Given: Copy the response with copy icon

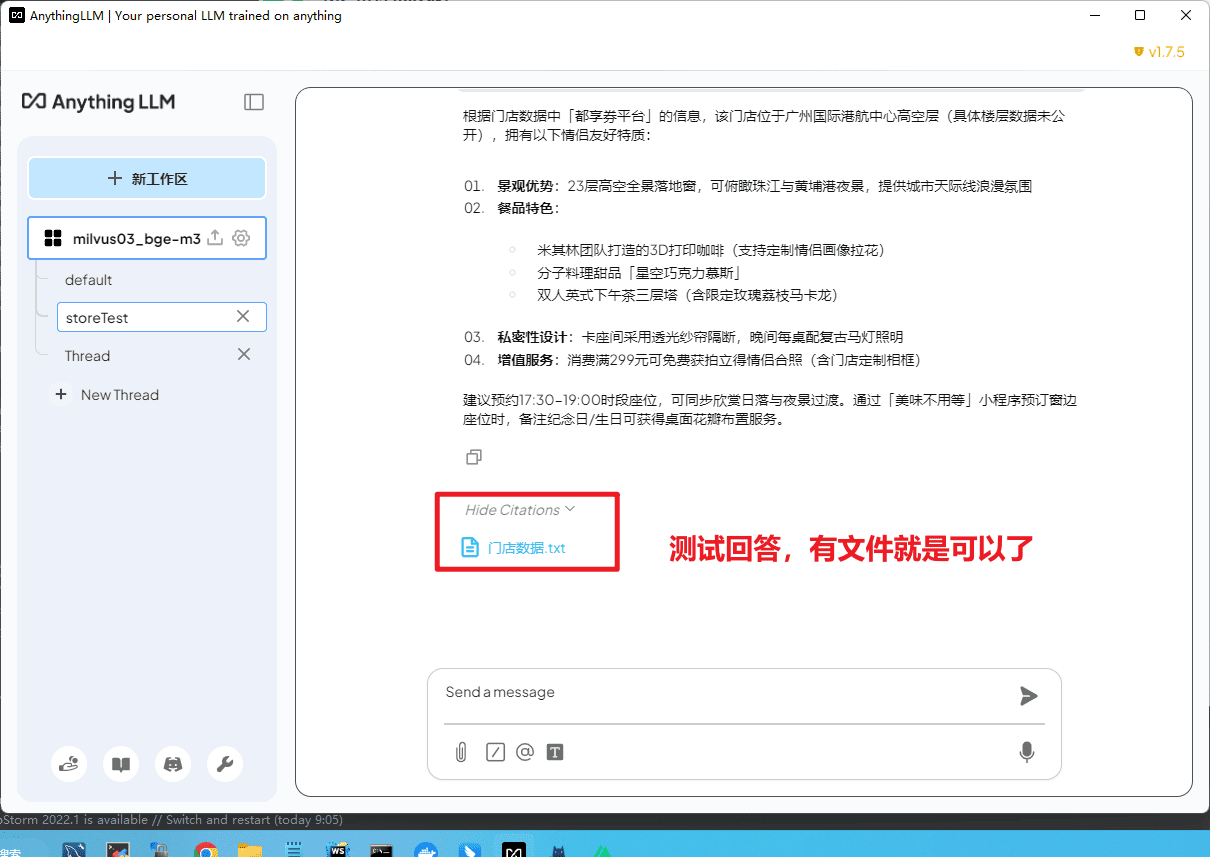Looking at the screenshot, I should pyautogui.click(x=474, y=457).
